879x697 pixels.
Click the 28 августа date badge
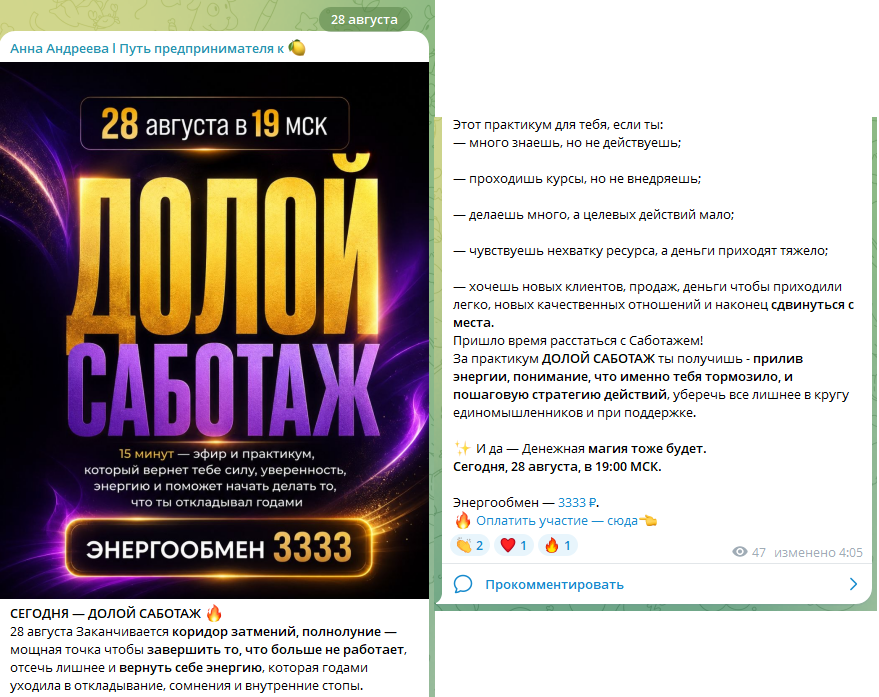[364, 20]
